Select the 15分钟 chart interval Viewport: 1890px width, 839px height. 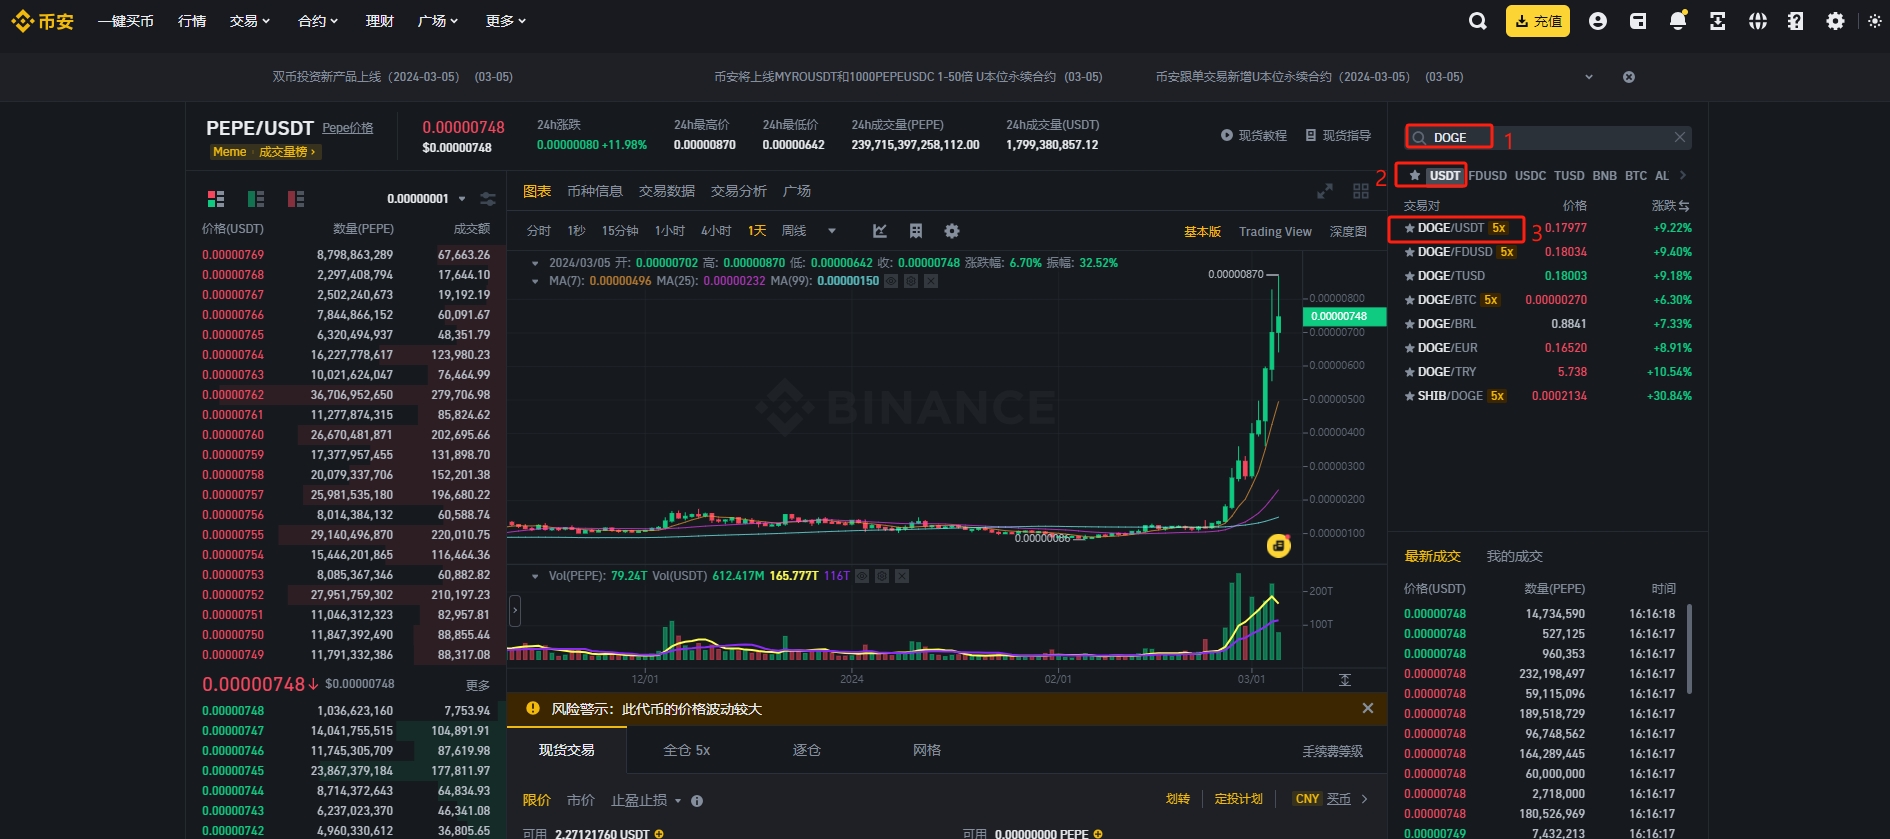(x=620, y=231)
